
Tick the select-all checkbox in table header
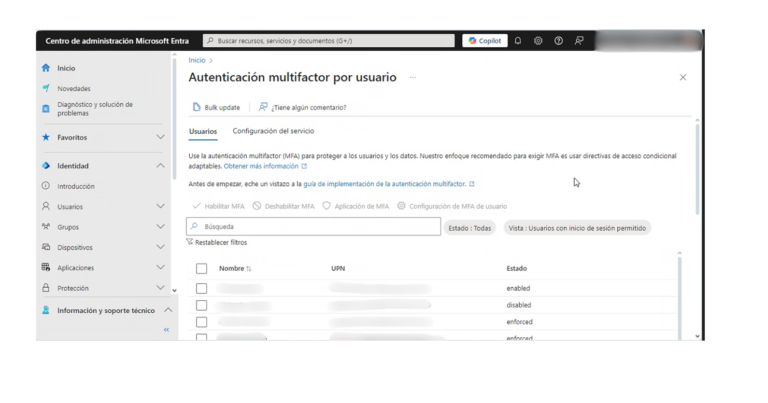click(201, 269)
